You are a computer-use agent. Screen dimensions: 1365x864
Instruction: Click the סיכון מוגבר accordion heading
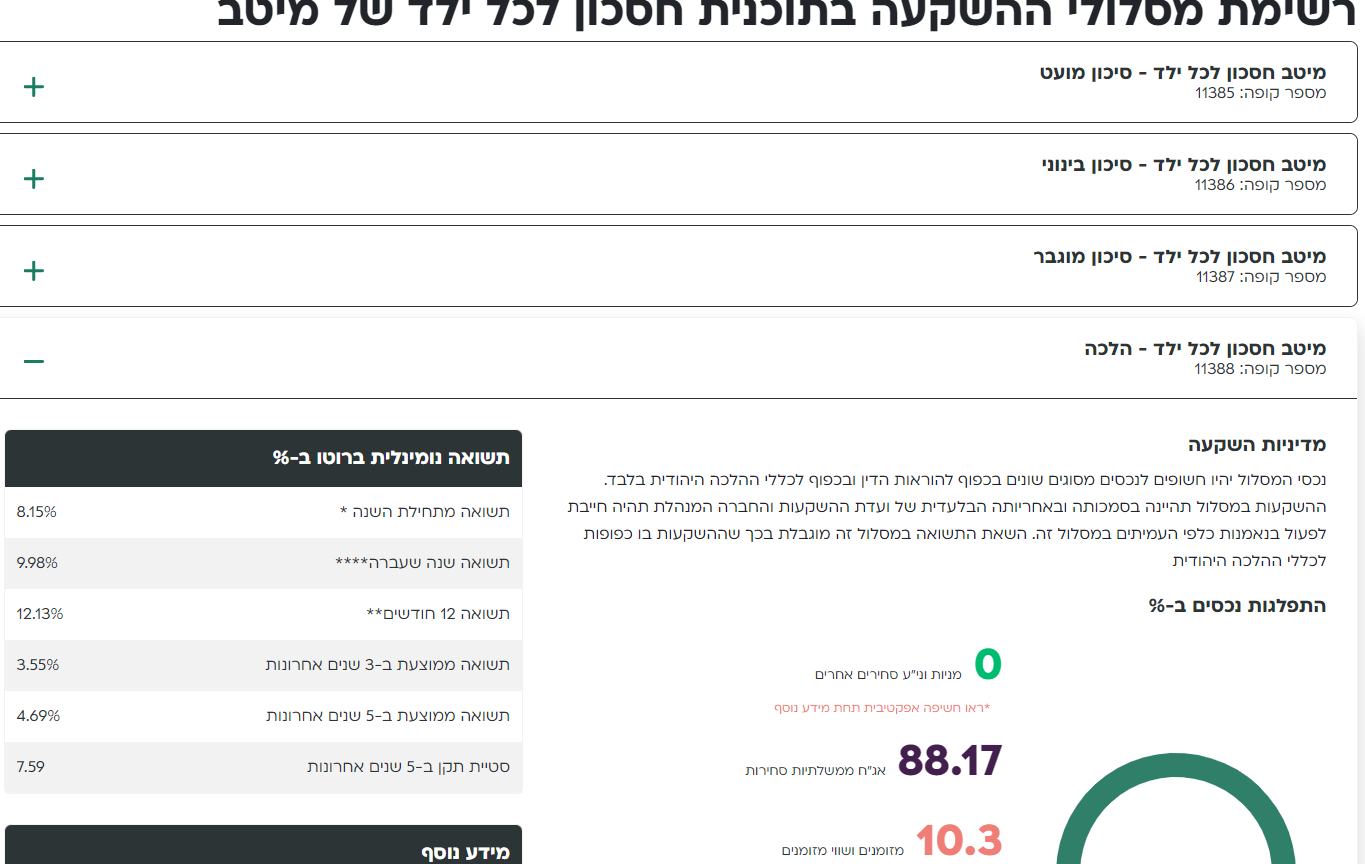coord(1179,257)
